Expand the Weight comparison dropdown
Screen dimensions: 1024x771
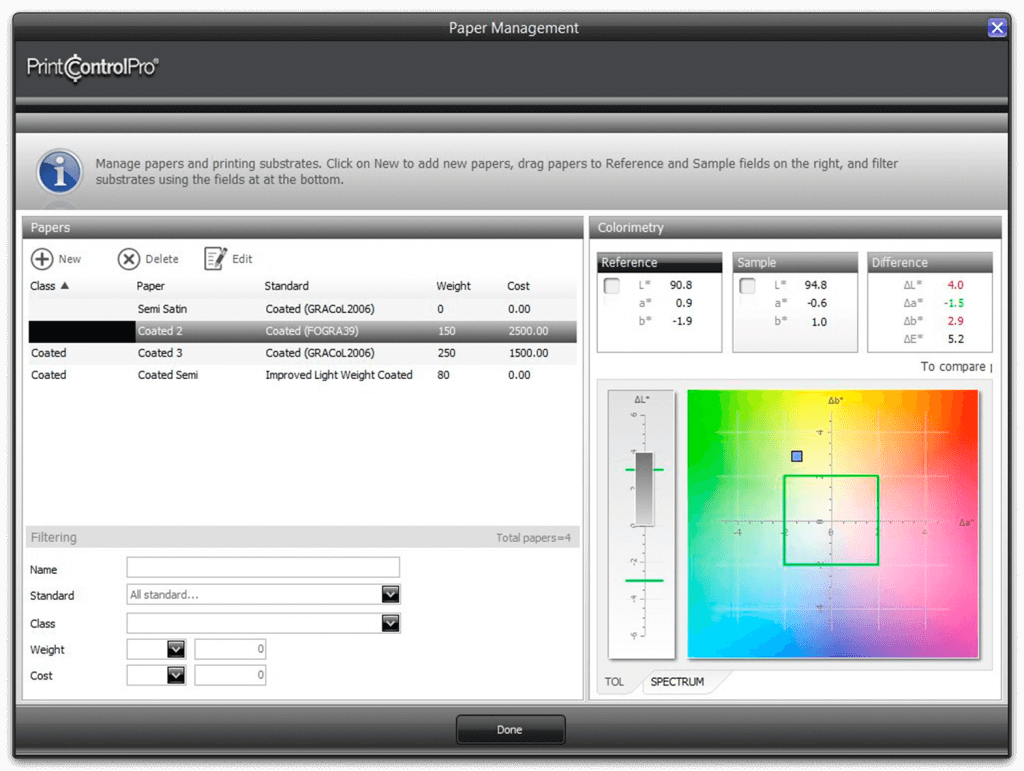(x=176, y=649)
